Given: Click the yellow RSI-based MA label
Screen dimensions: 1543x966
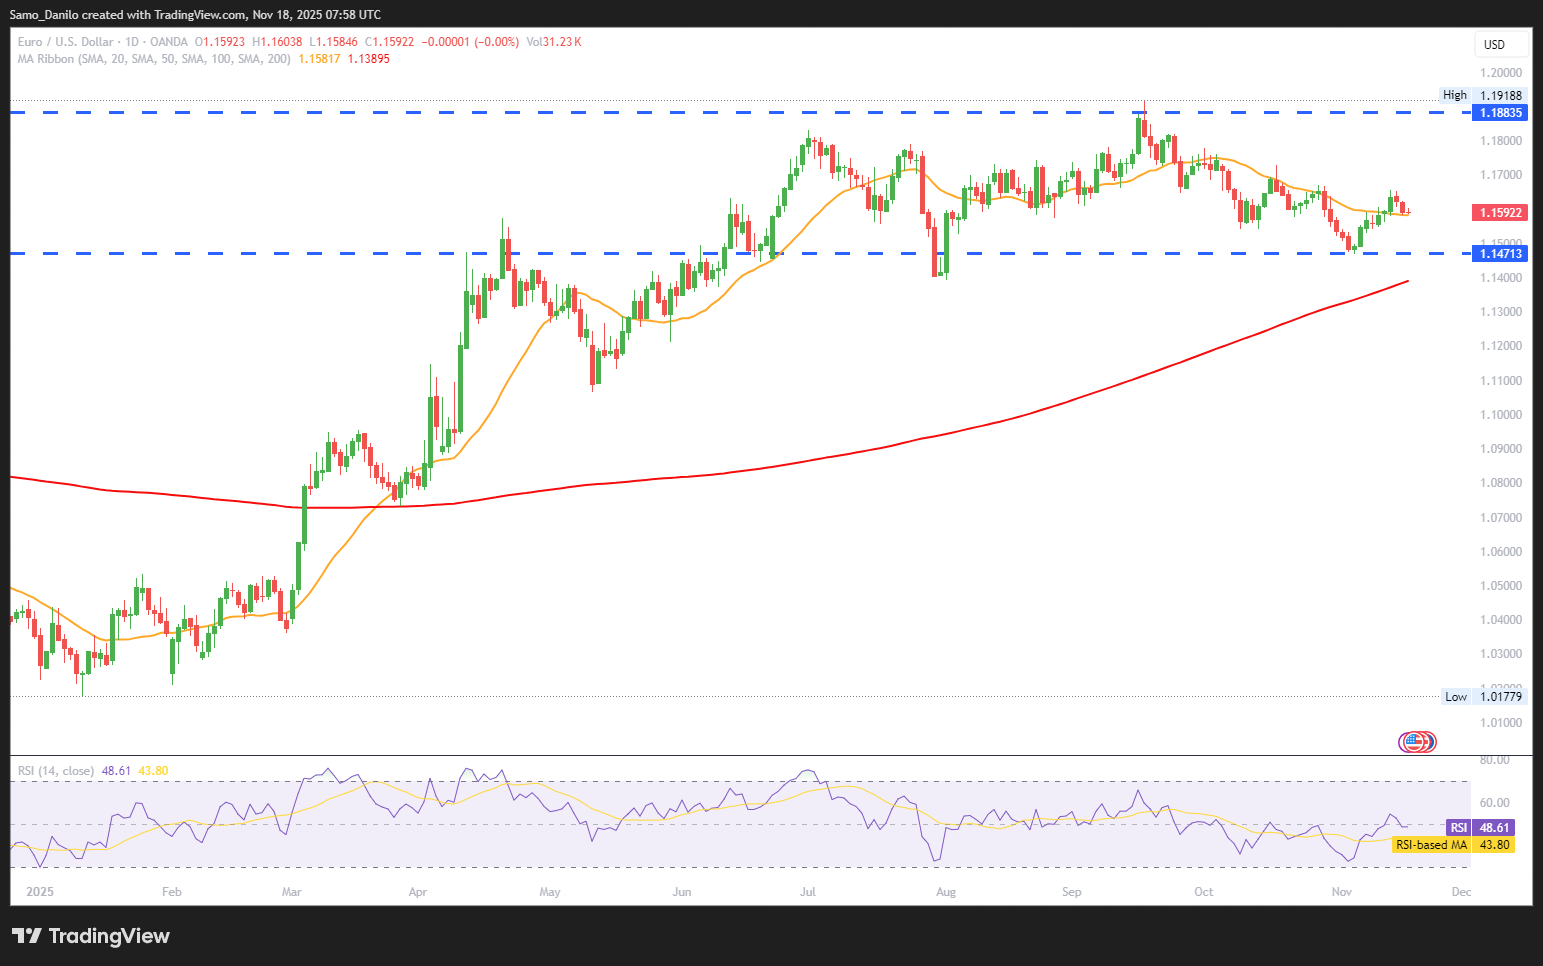Looking at the screenshot, I should tap(1431, 845).
